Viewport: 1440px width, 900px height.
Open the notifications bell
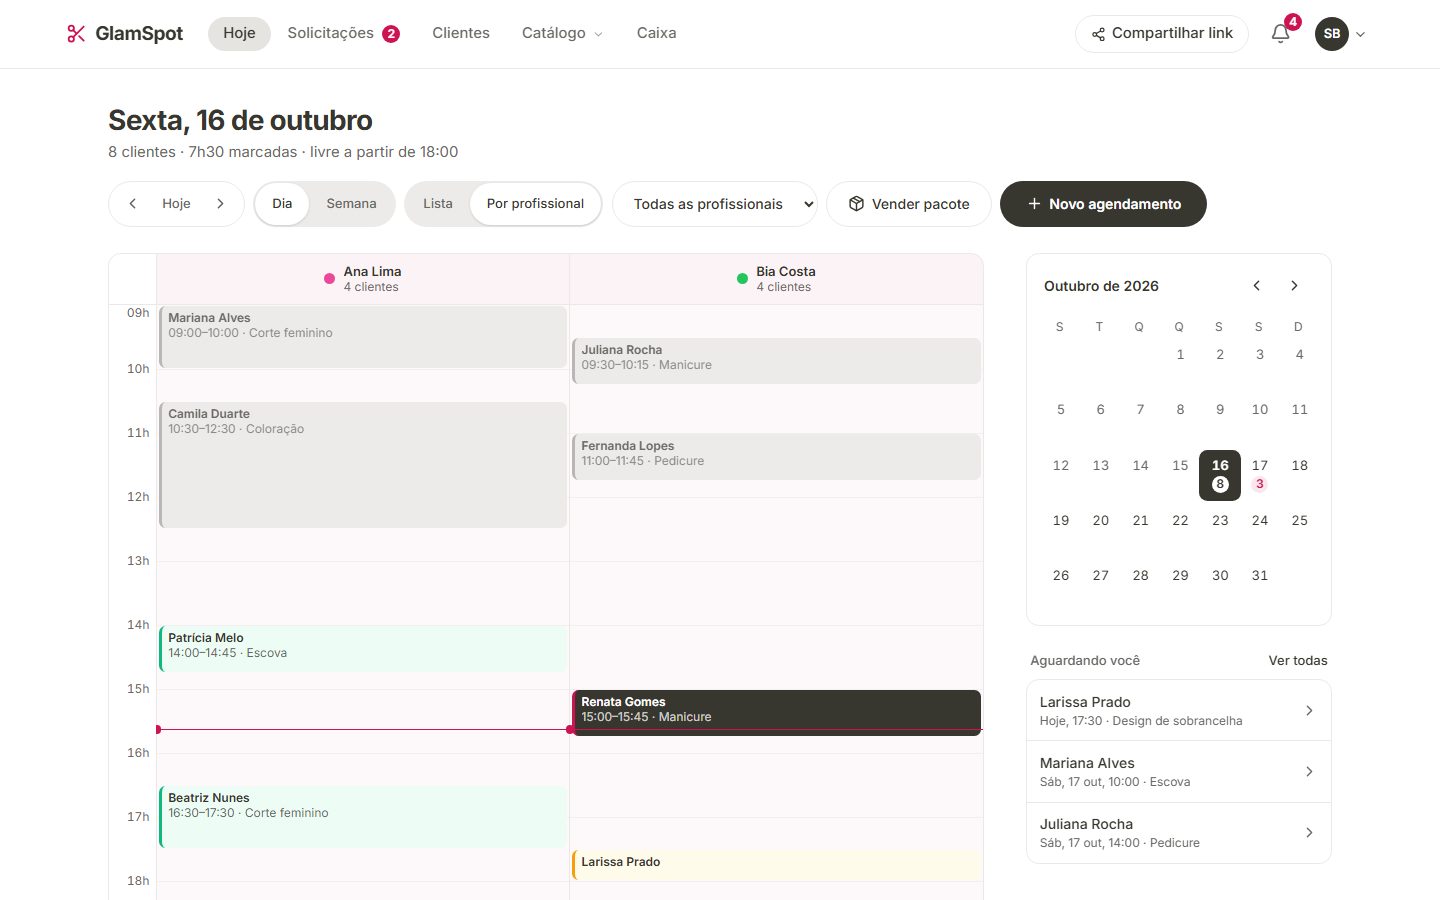point(1280,34)
